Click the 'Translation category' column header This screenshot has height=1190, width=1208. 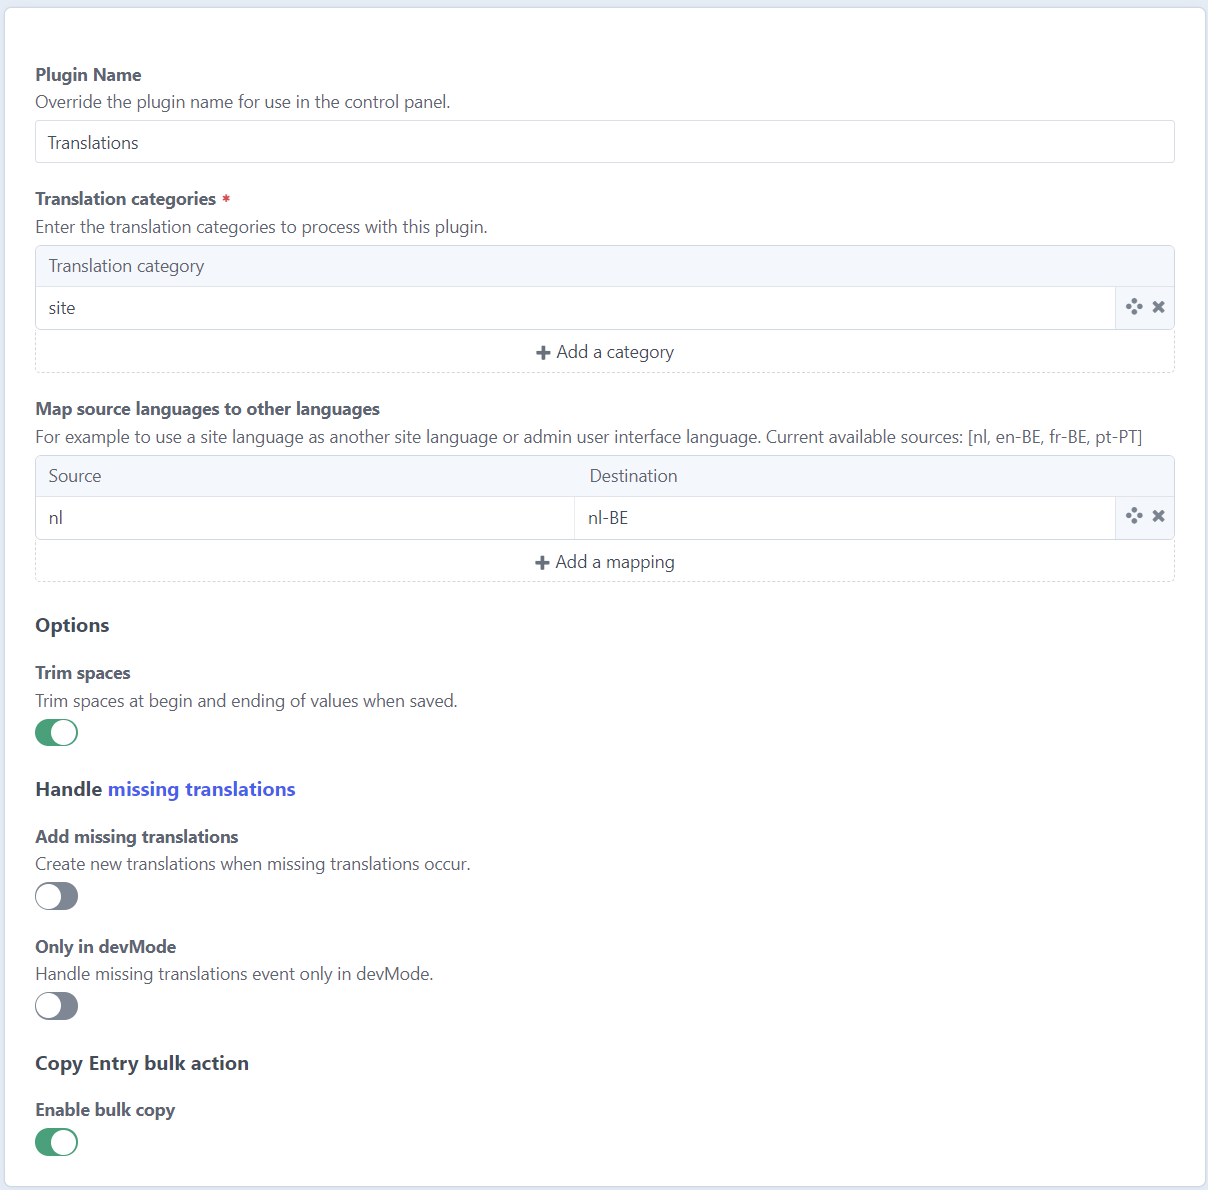(x=126, y=266)
